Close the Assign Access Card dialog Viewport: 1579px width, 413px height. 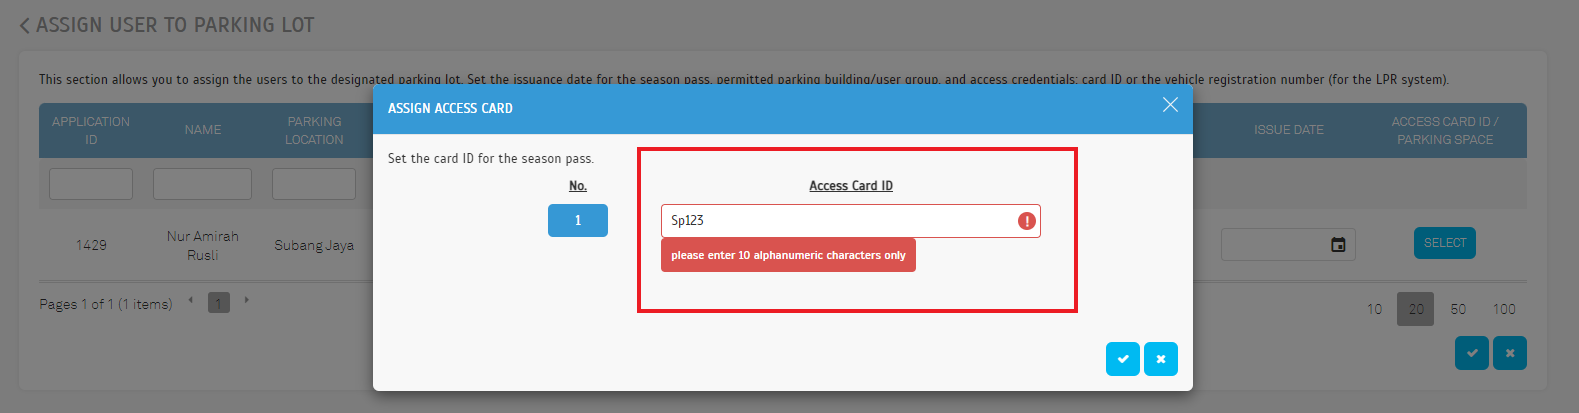[1170, 105]
